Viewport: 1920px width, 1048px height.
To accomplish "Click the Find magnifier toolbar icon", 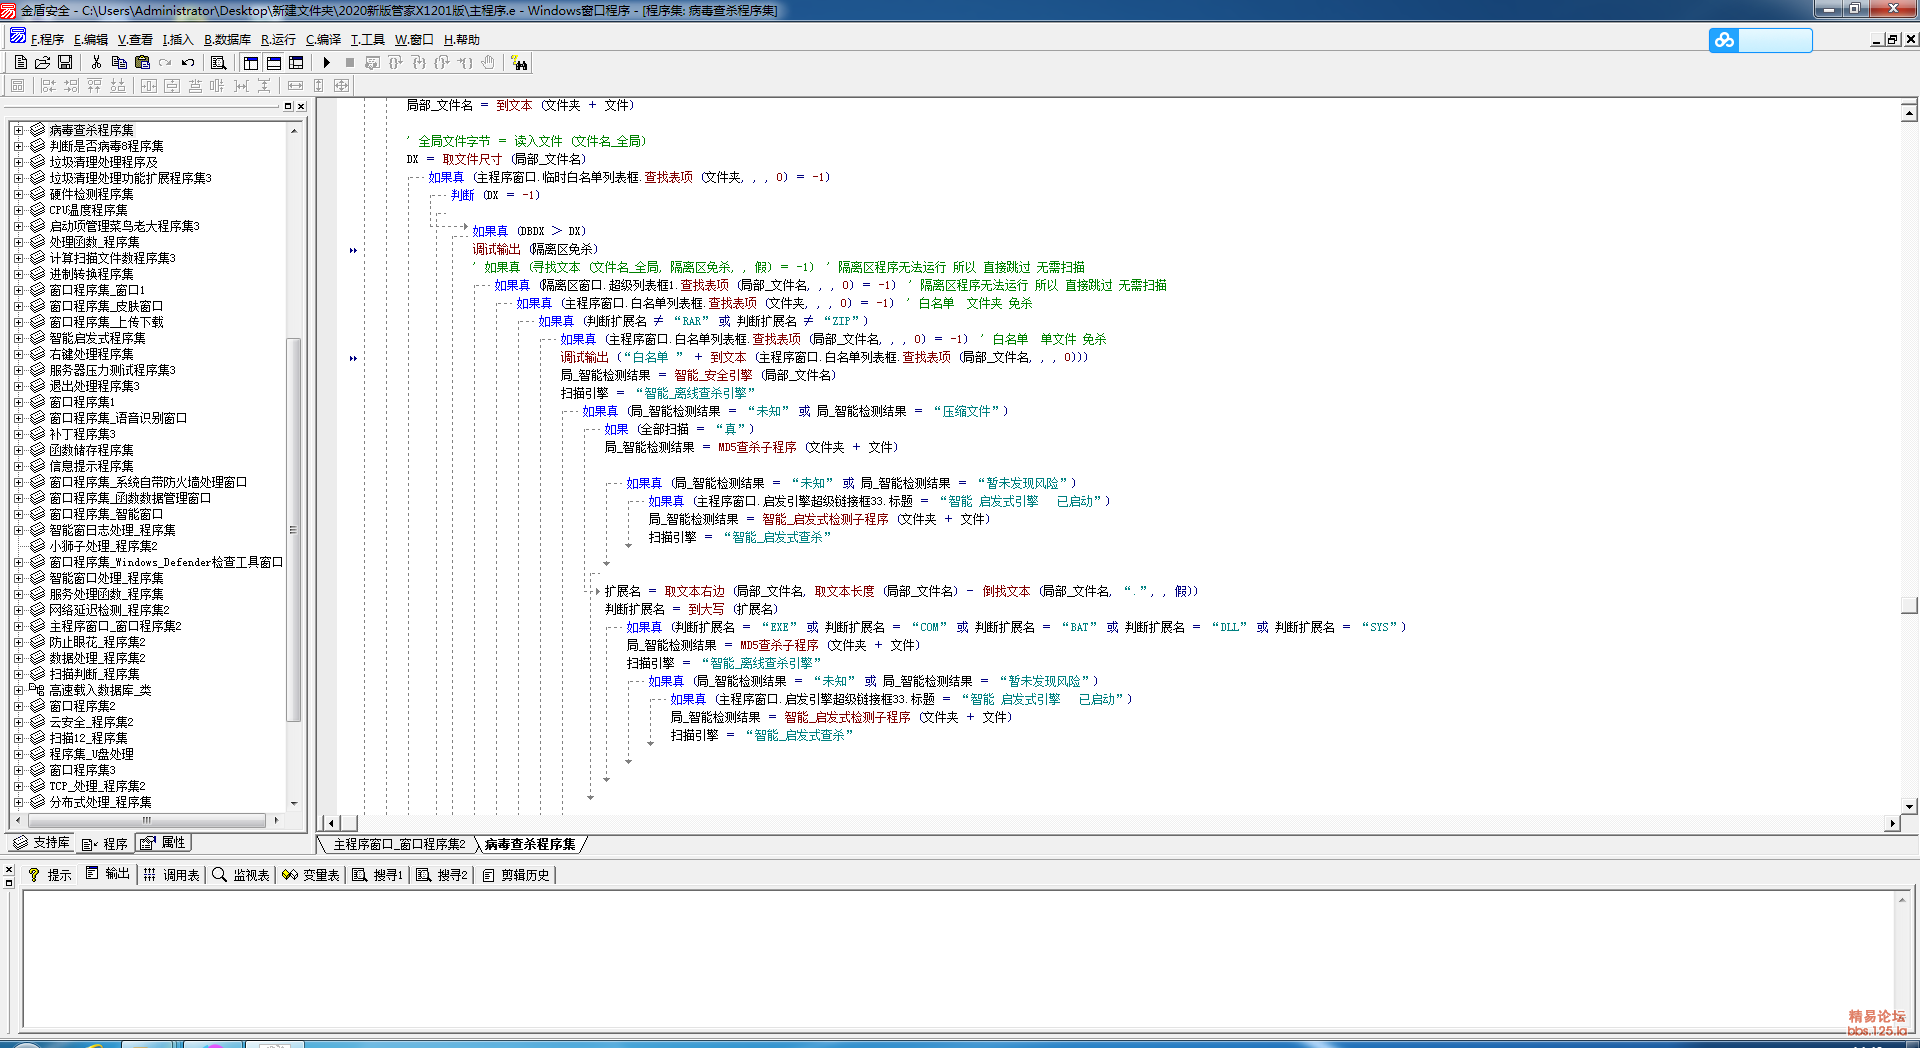I will pos(218,62).
